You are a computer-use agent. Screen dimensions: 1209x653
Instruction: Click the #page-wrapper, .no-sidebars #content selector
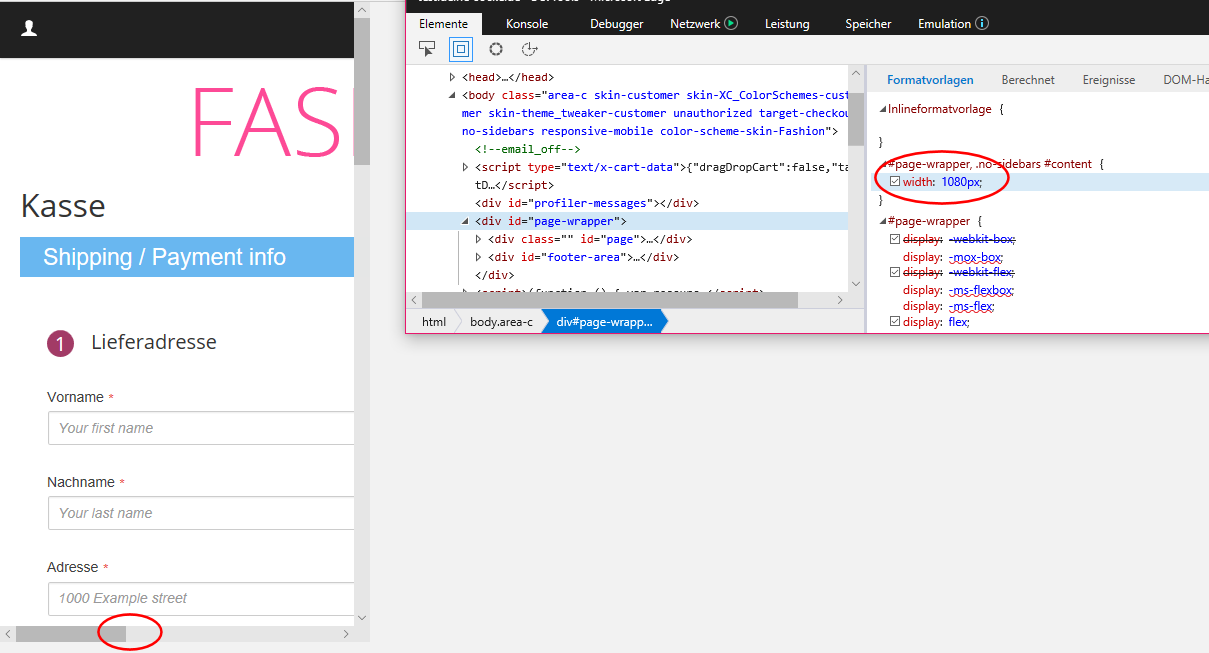[989, 163]
